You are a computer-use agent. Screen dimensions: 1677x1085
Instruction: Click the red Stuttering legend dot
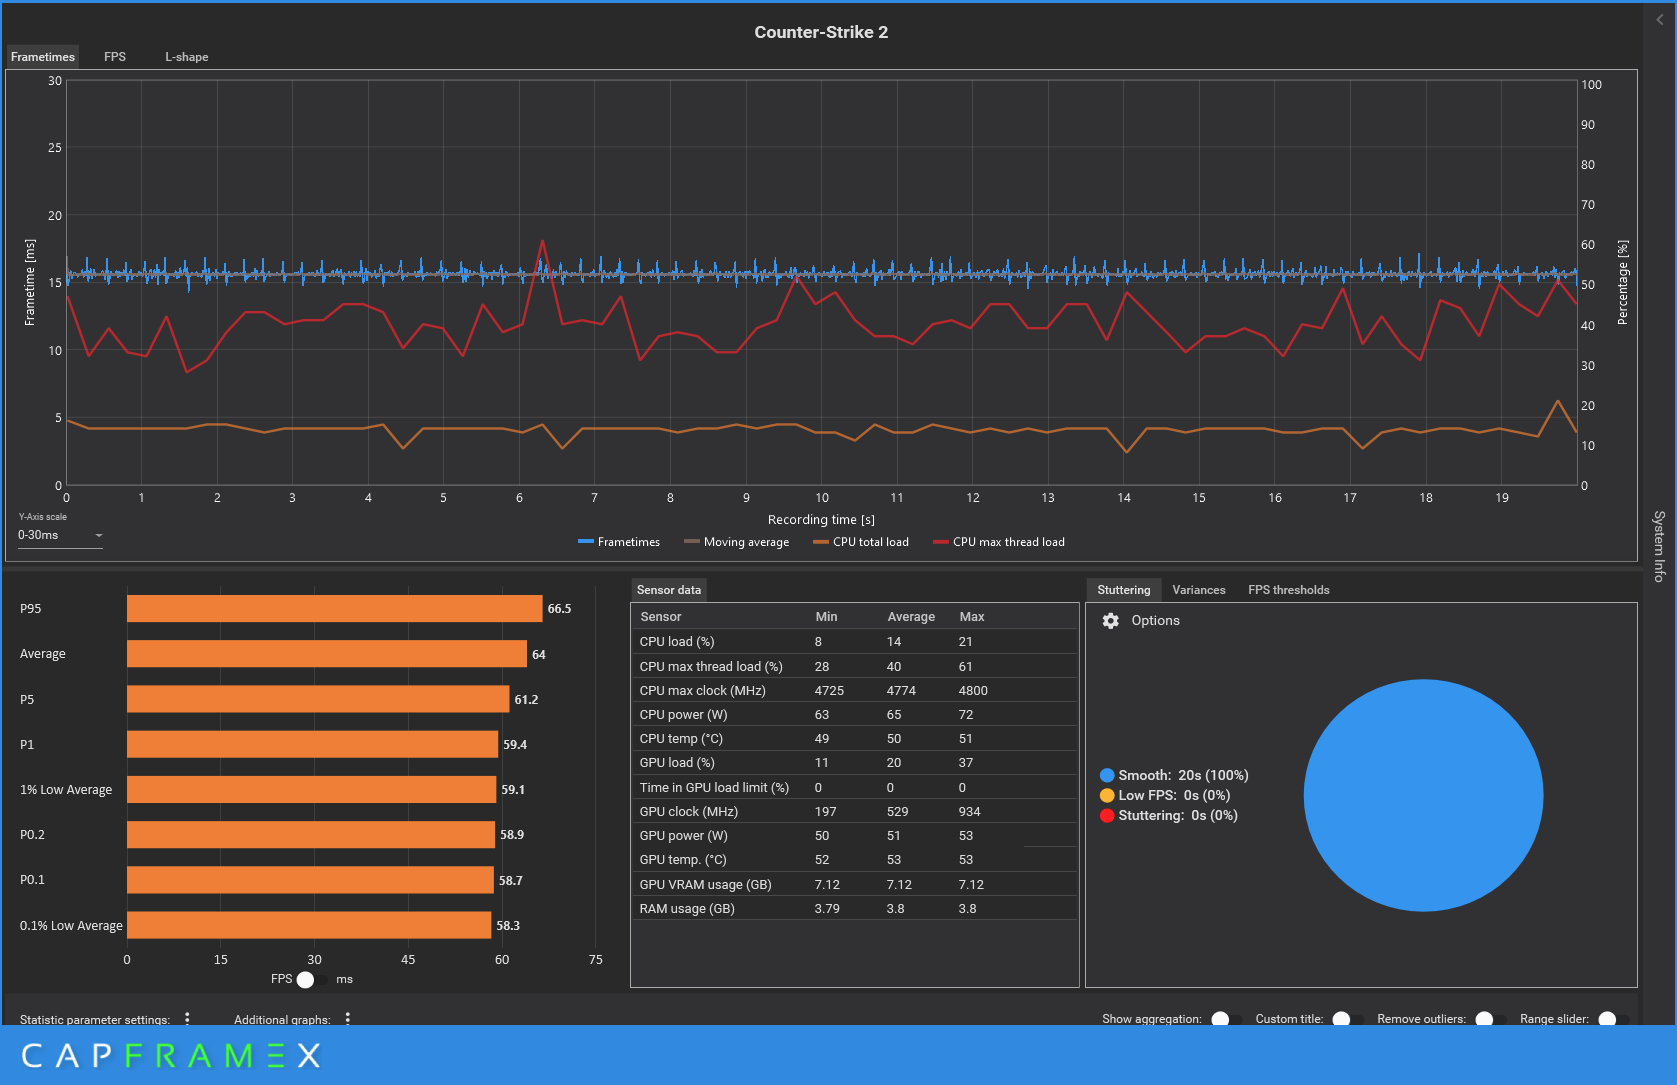point(1107,815)
